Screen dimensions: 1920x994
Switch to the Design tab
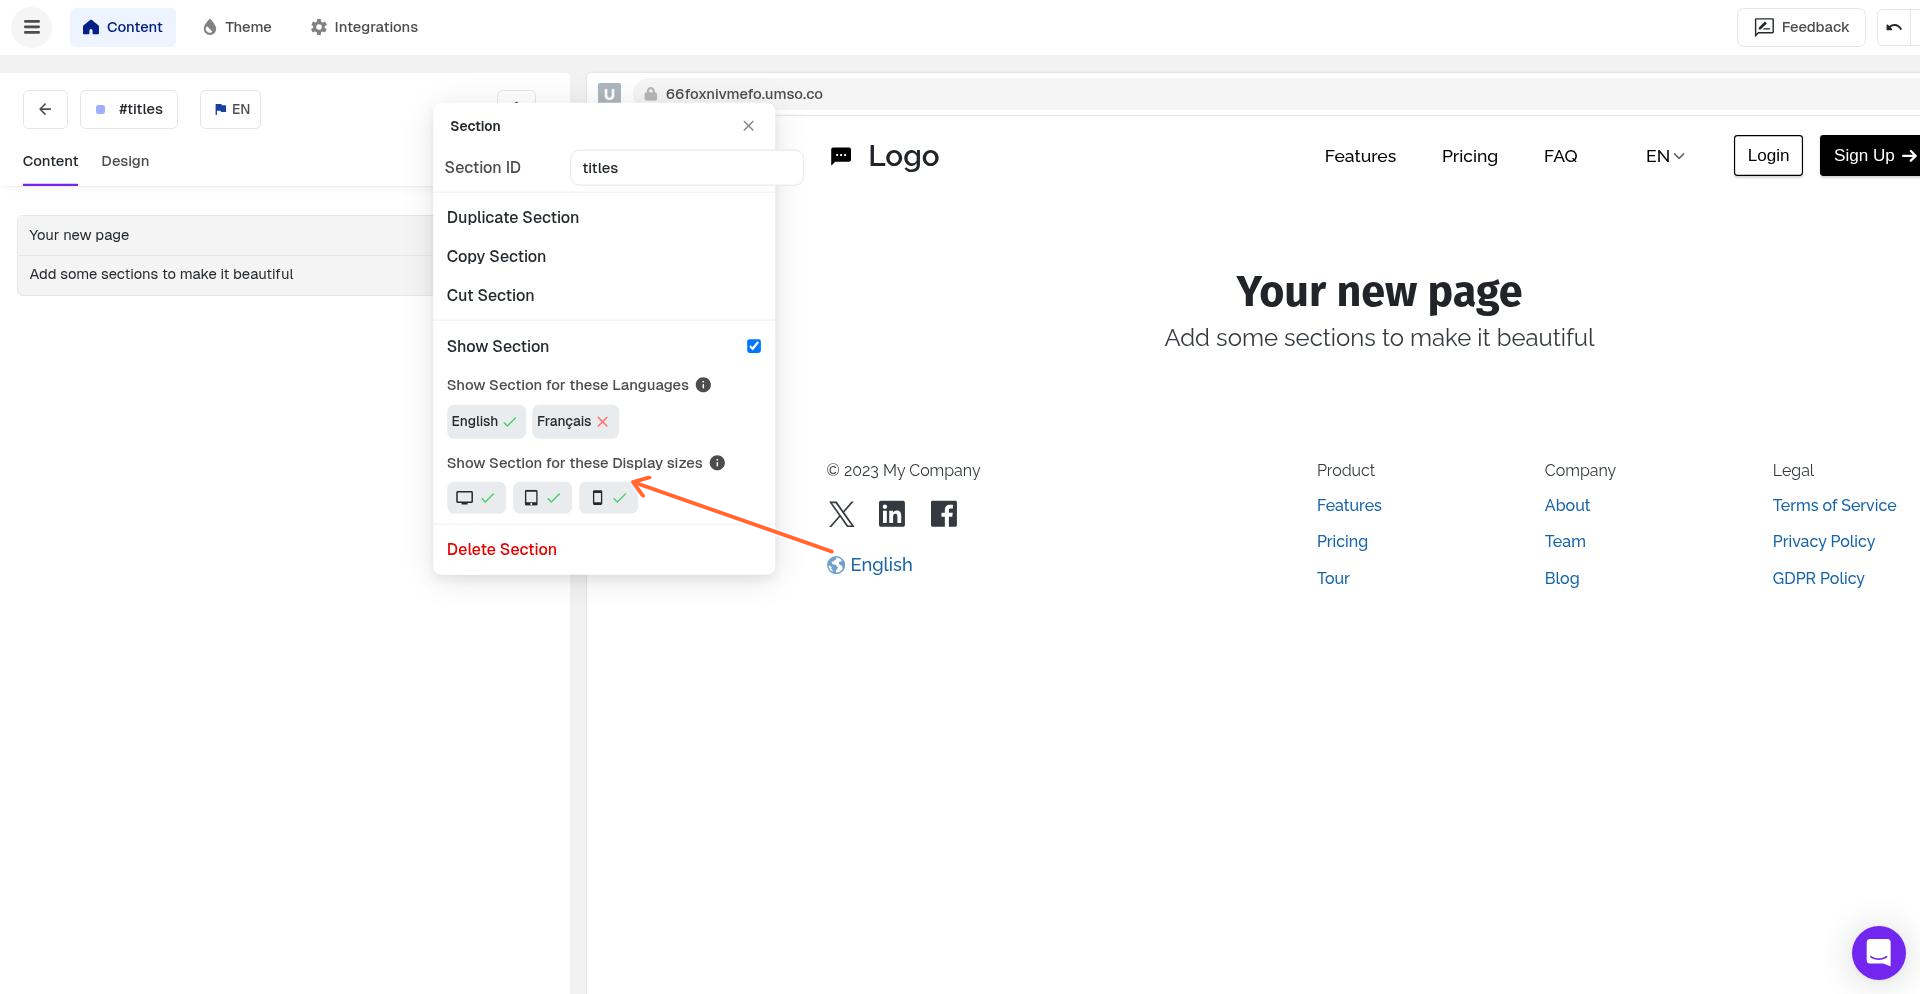tap(124, 161)
